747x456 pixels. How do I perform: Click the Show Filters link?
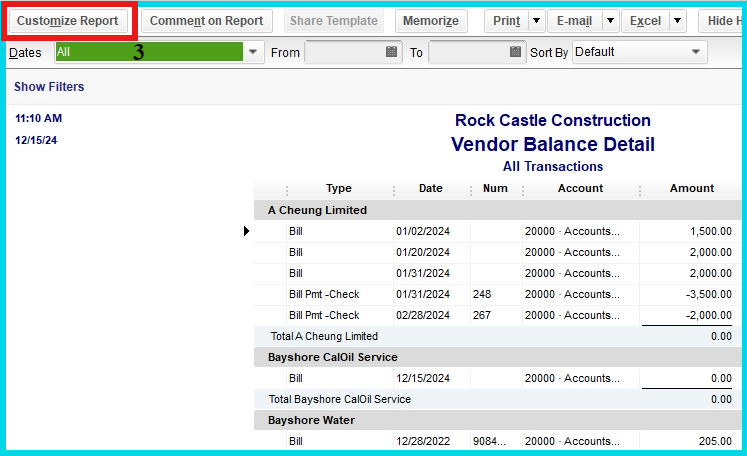(x=49, y=87)
